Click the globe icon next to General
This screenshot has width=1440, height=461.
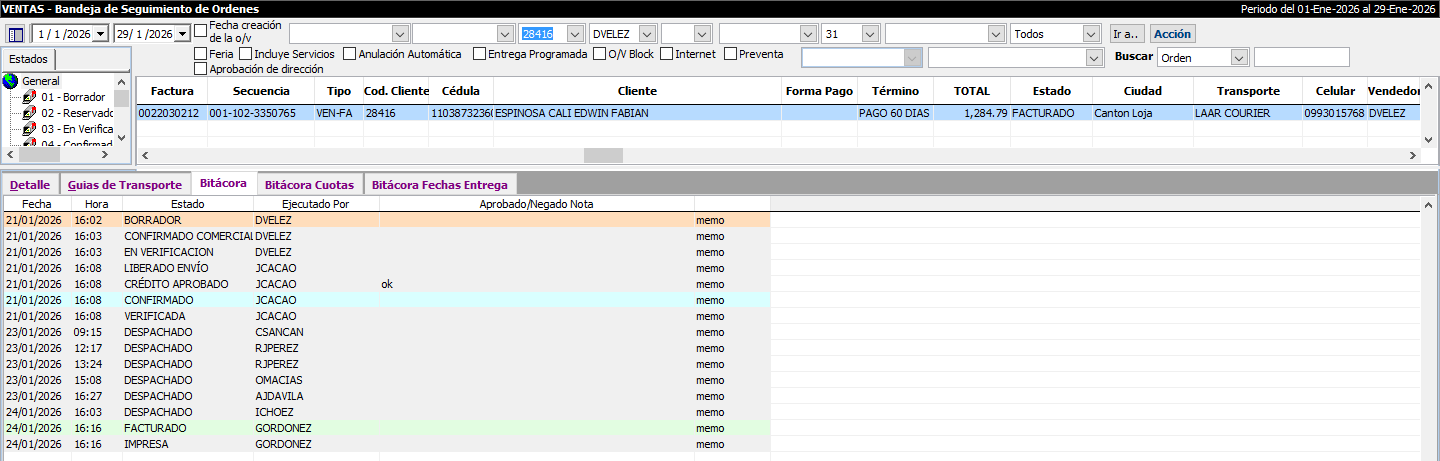coord(12,81)
